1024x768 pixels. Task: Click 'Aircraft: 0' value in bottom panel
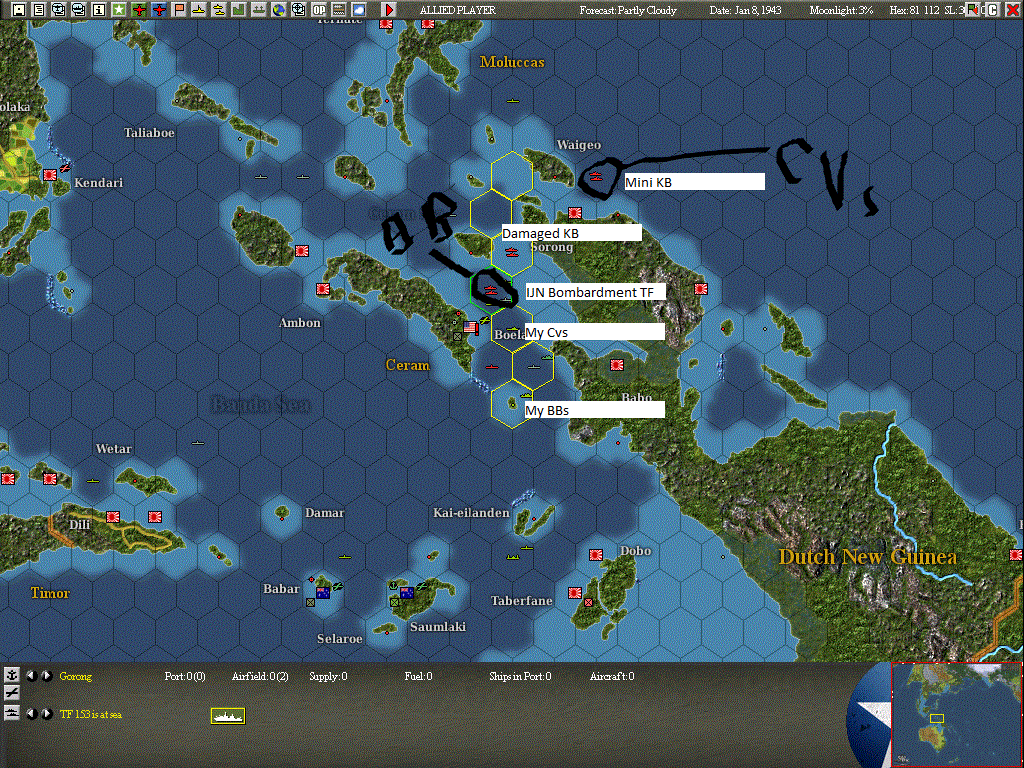pyautogui.click(x=611, y=676)
